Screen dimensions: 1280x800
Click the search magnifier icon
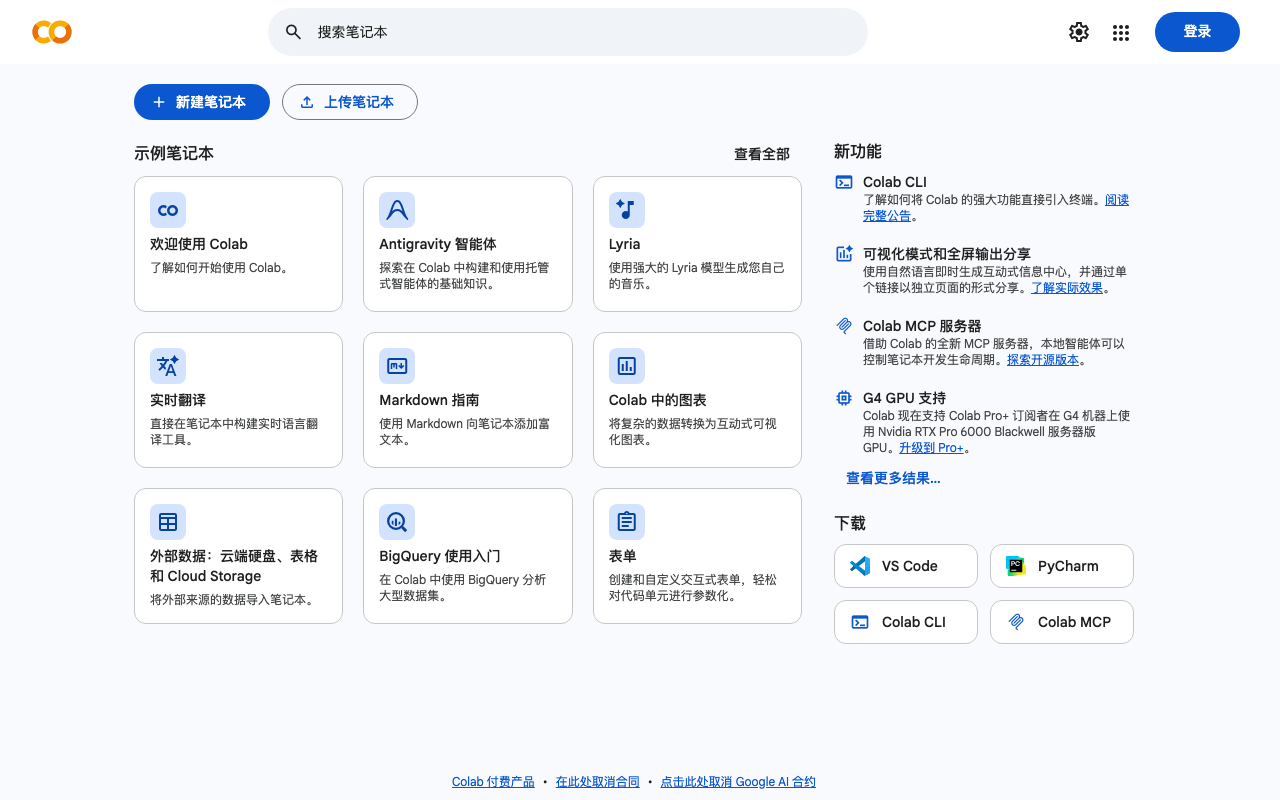click(x=294, y=32)
